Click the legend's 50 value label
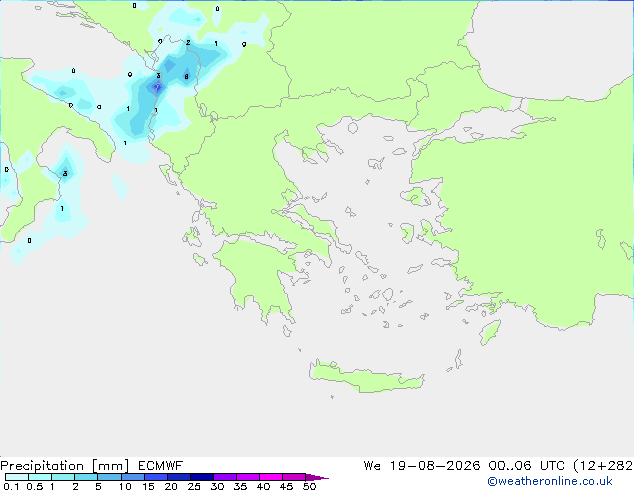The width and height of the screenshot is (634, 490). pyautogui.click(x=309, y=486)
